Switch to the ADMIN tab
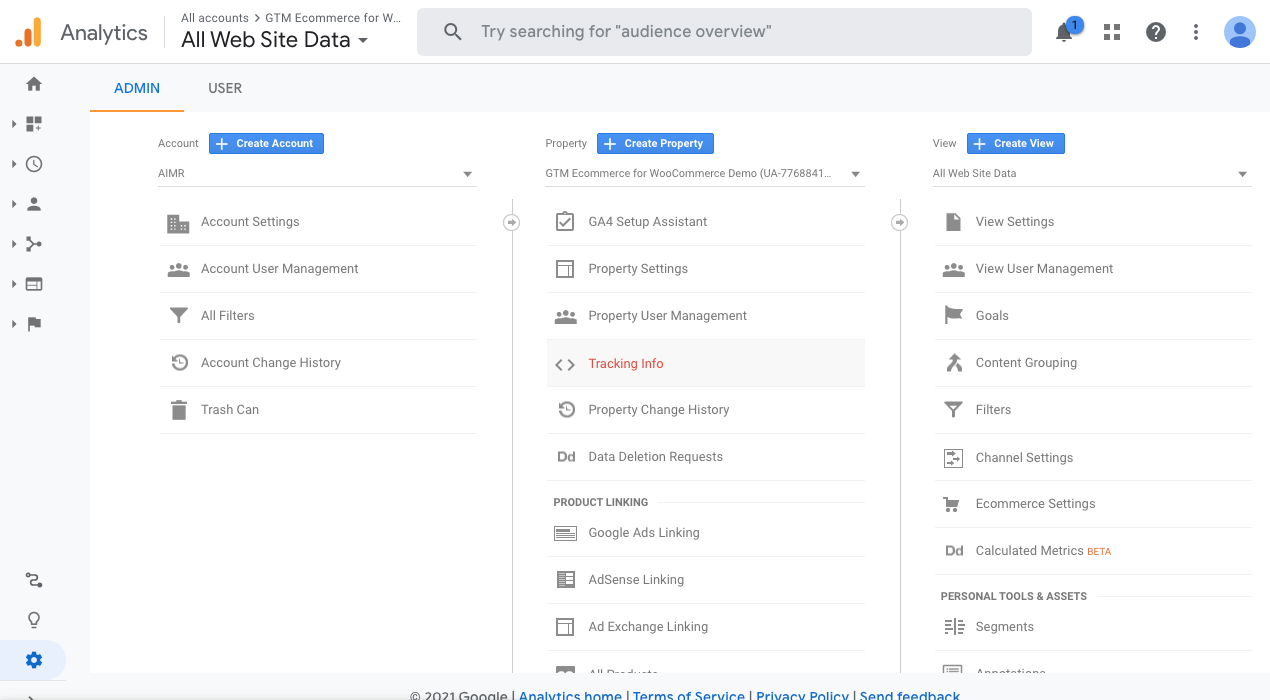The width and height of the screenshot is (1270, 700). [x=137, y=88]
